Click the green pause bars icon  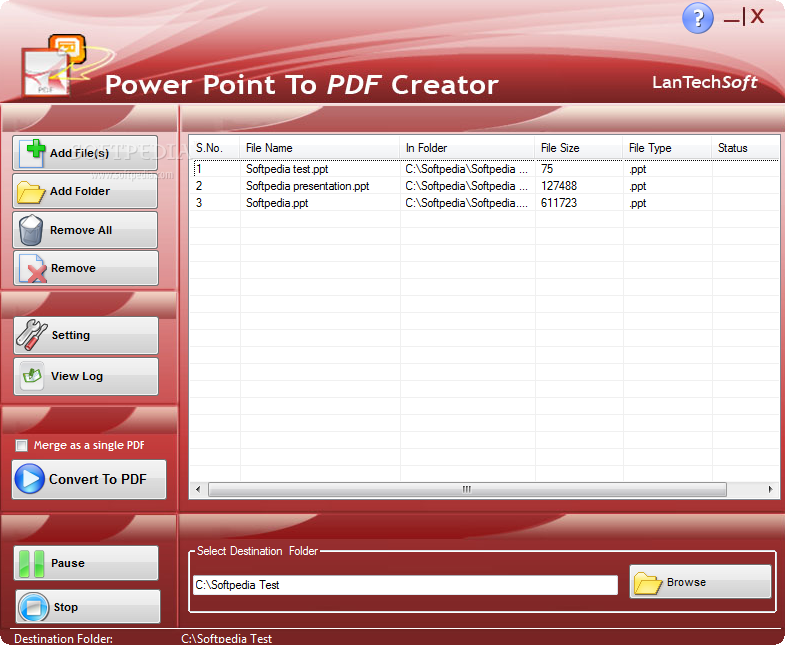pyautogui.click(x=31, y=563)
